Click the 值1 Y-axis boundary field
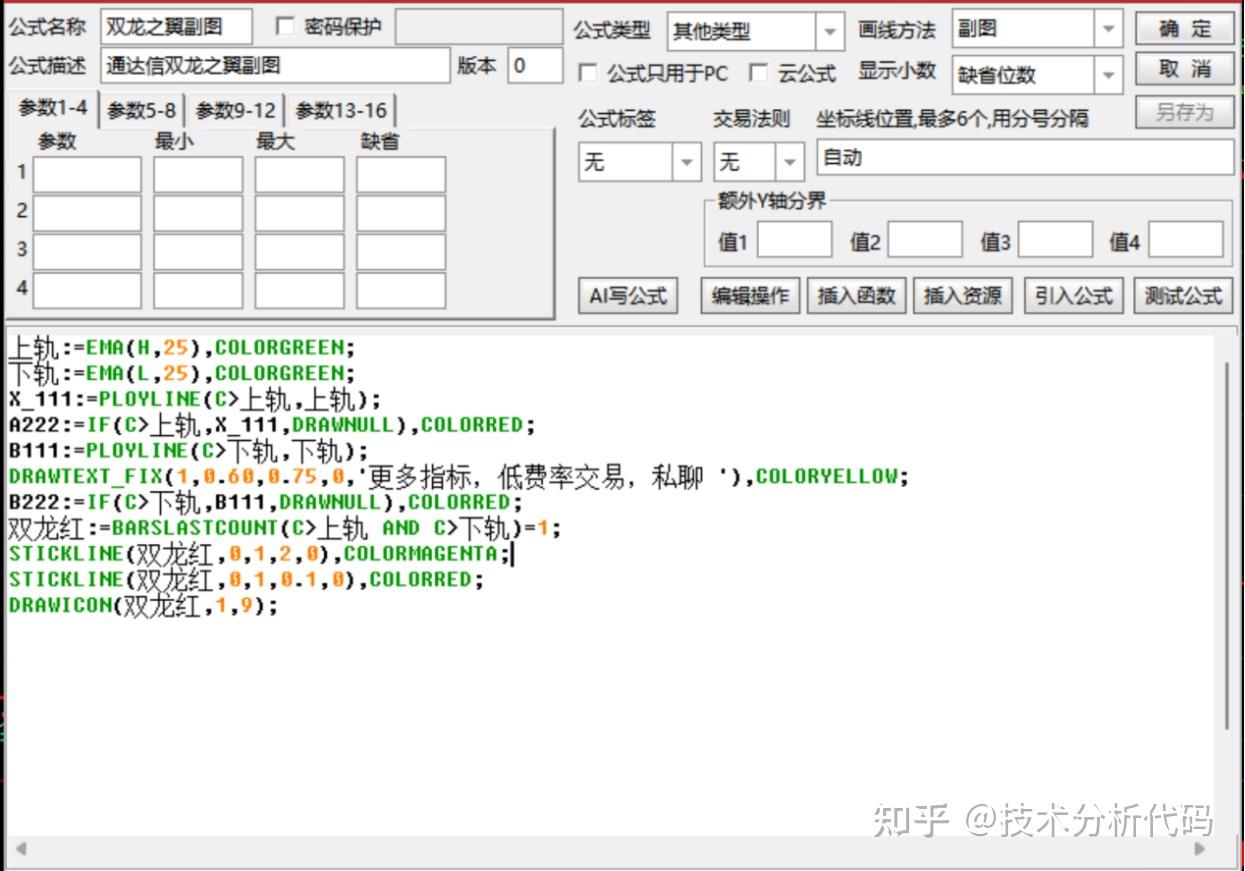The width and height of the screenshot is (1245, 871). [x=794, y=241]
